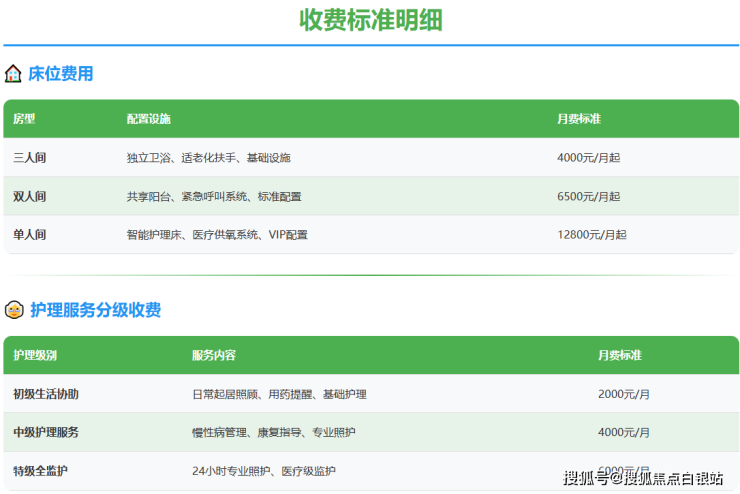Image resolution: width=740 pixels, height=494 pixels.
Task: Click the house icon beside 床位费用
Action: pyautogui.click(x=13, y=73)
